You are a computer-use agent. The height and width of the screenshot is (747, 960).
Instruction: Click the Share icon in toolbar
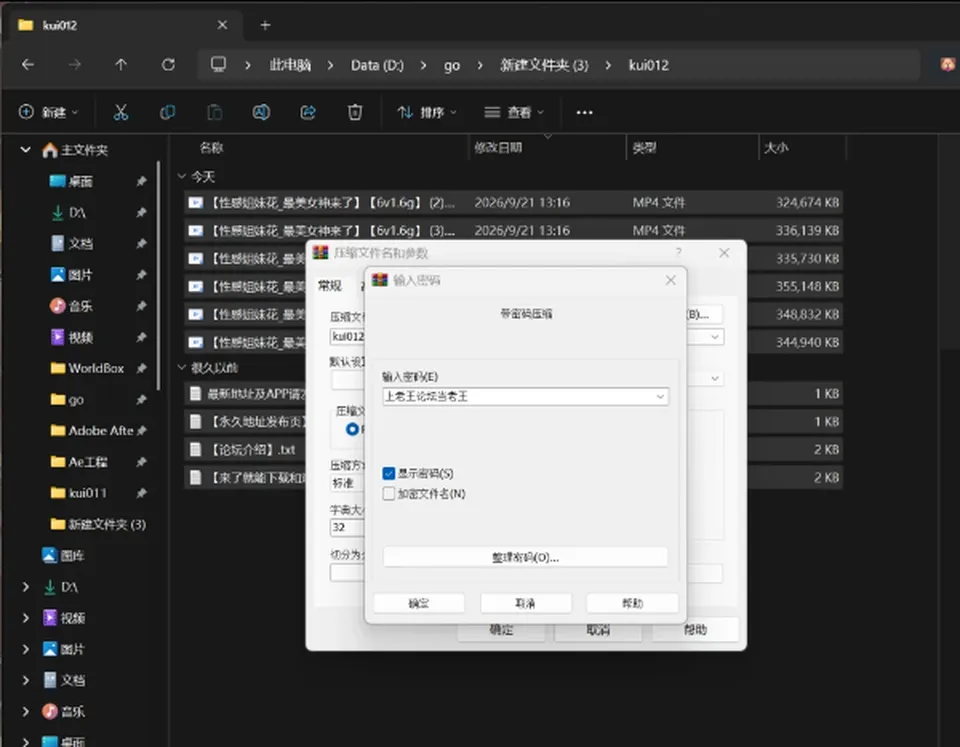tap(308, 113)
